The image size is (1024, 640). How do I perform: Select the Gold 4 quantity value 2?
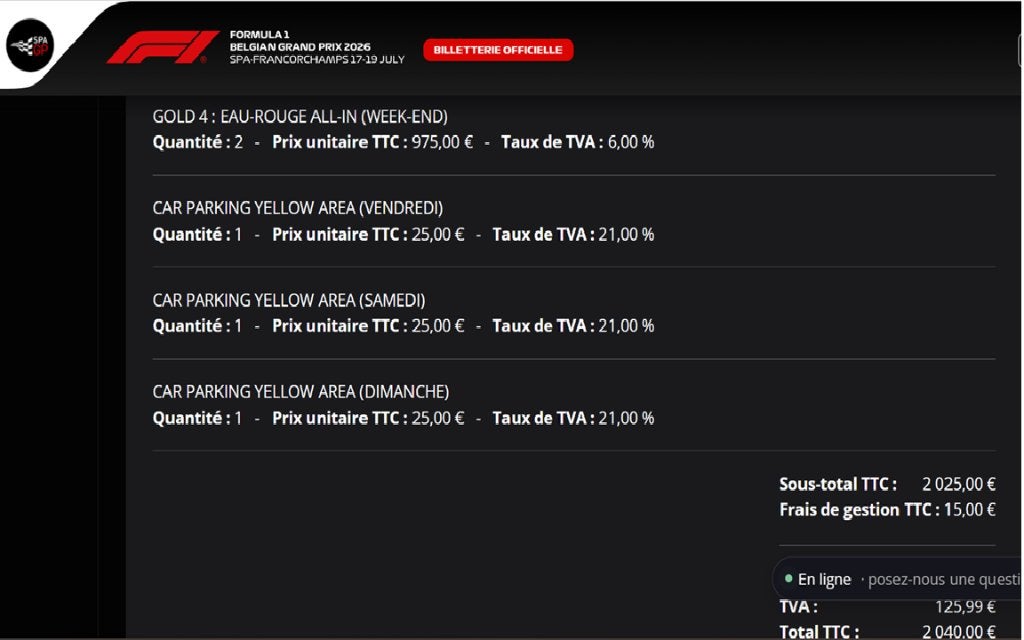tap(238, 142)
